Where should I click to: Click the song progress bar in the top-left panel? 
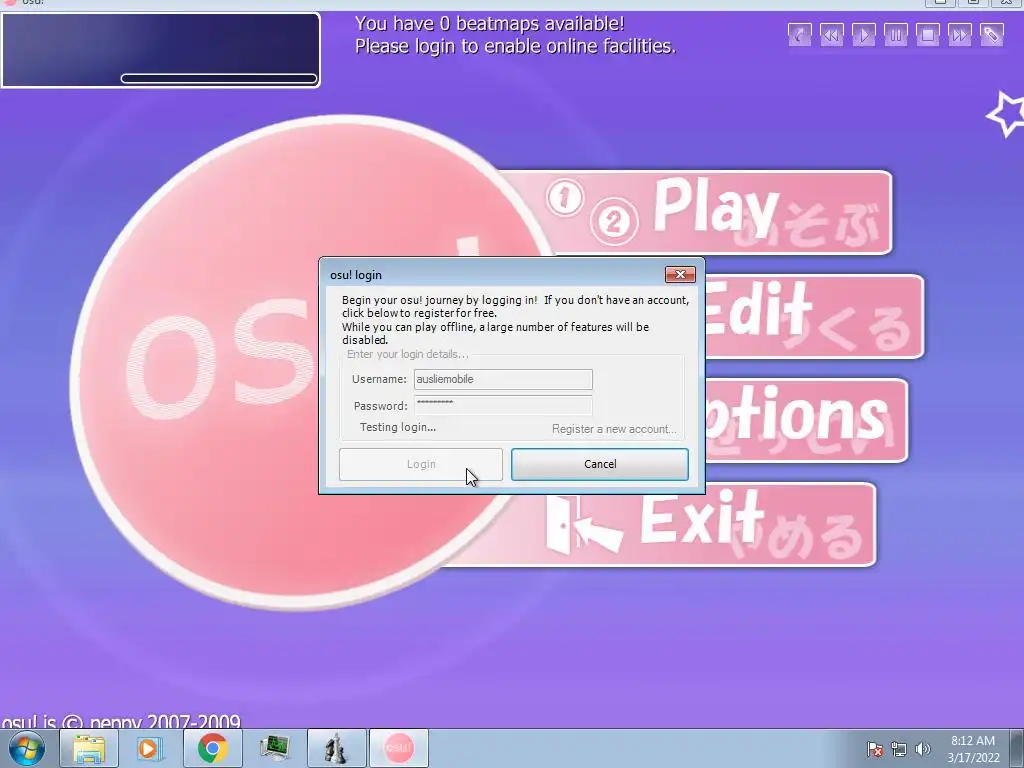coord(219,78)
